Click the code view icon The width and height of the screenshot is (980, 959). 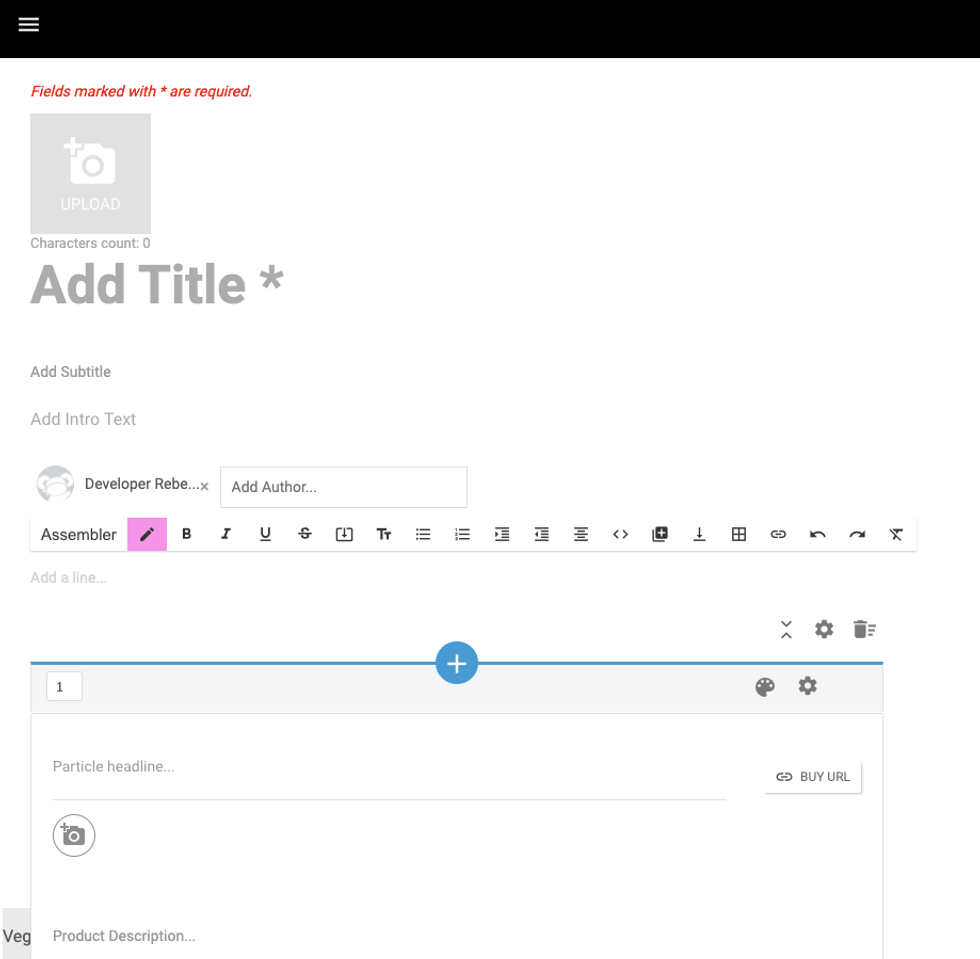620,535
